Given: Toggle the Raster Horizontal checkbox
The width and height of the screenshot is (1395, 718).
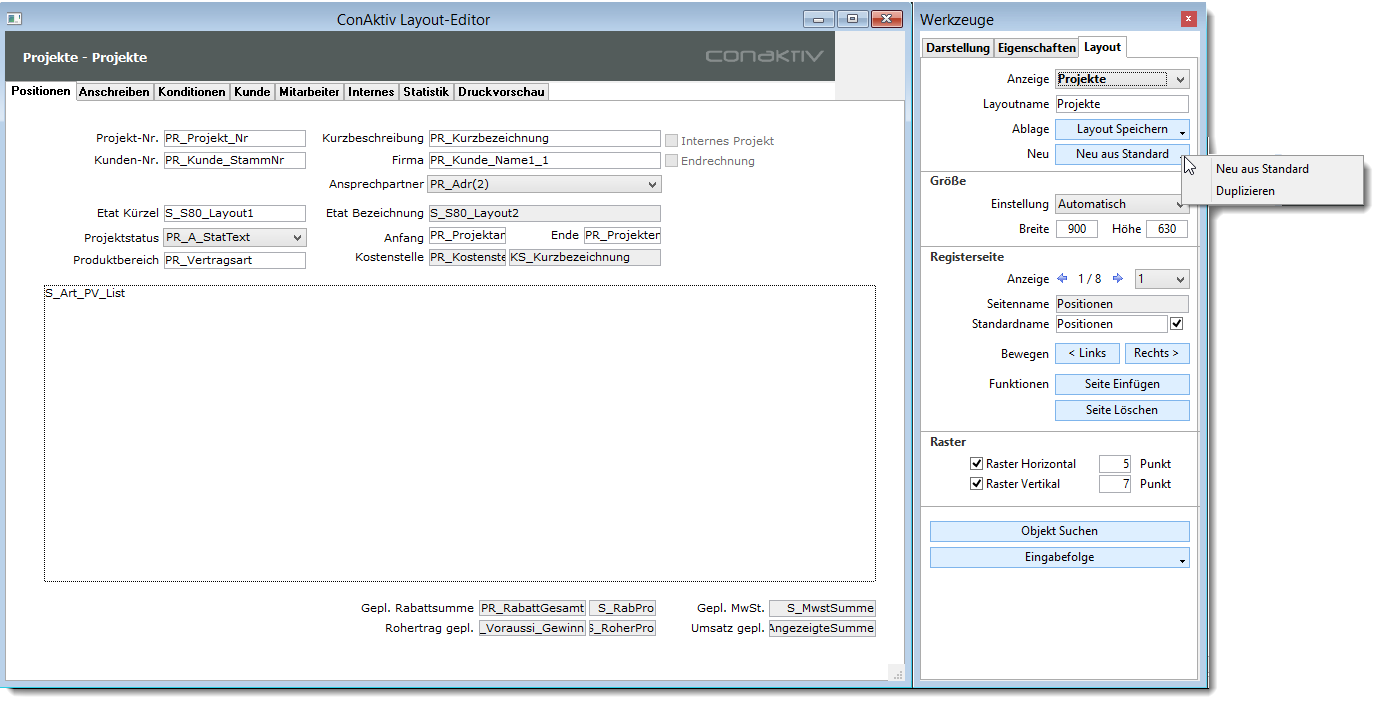Looking at the screenshot, I should [977, 464].
